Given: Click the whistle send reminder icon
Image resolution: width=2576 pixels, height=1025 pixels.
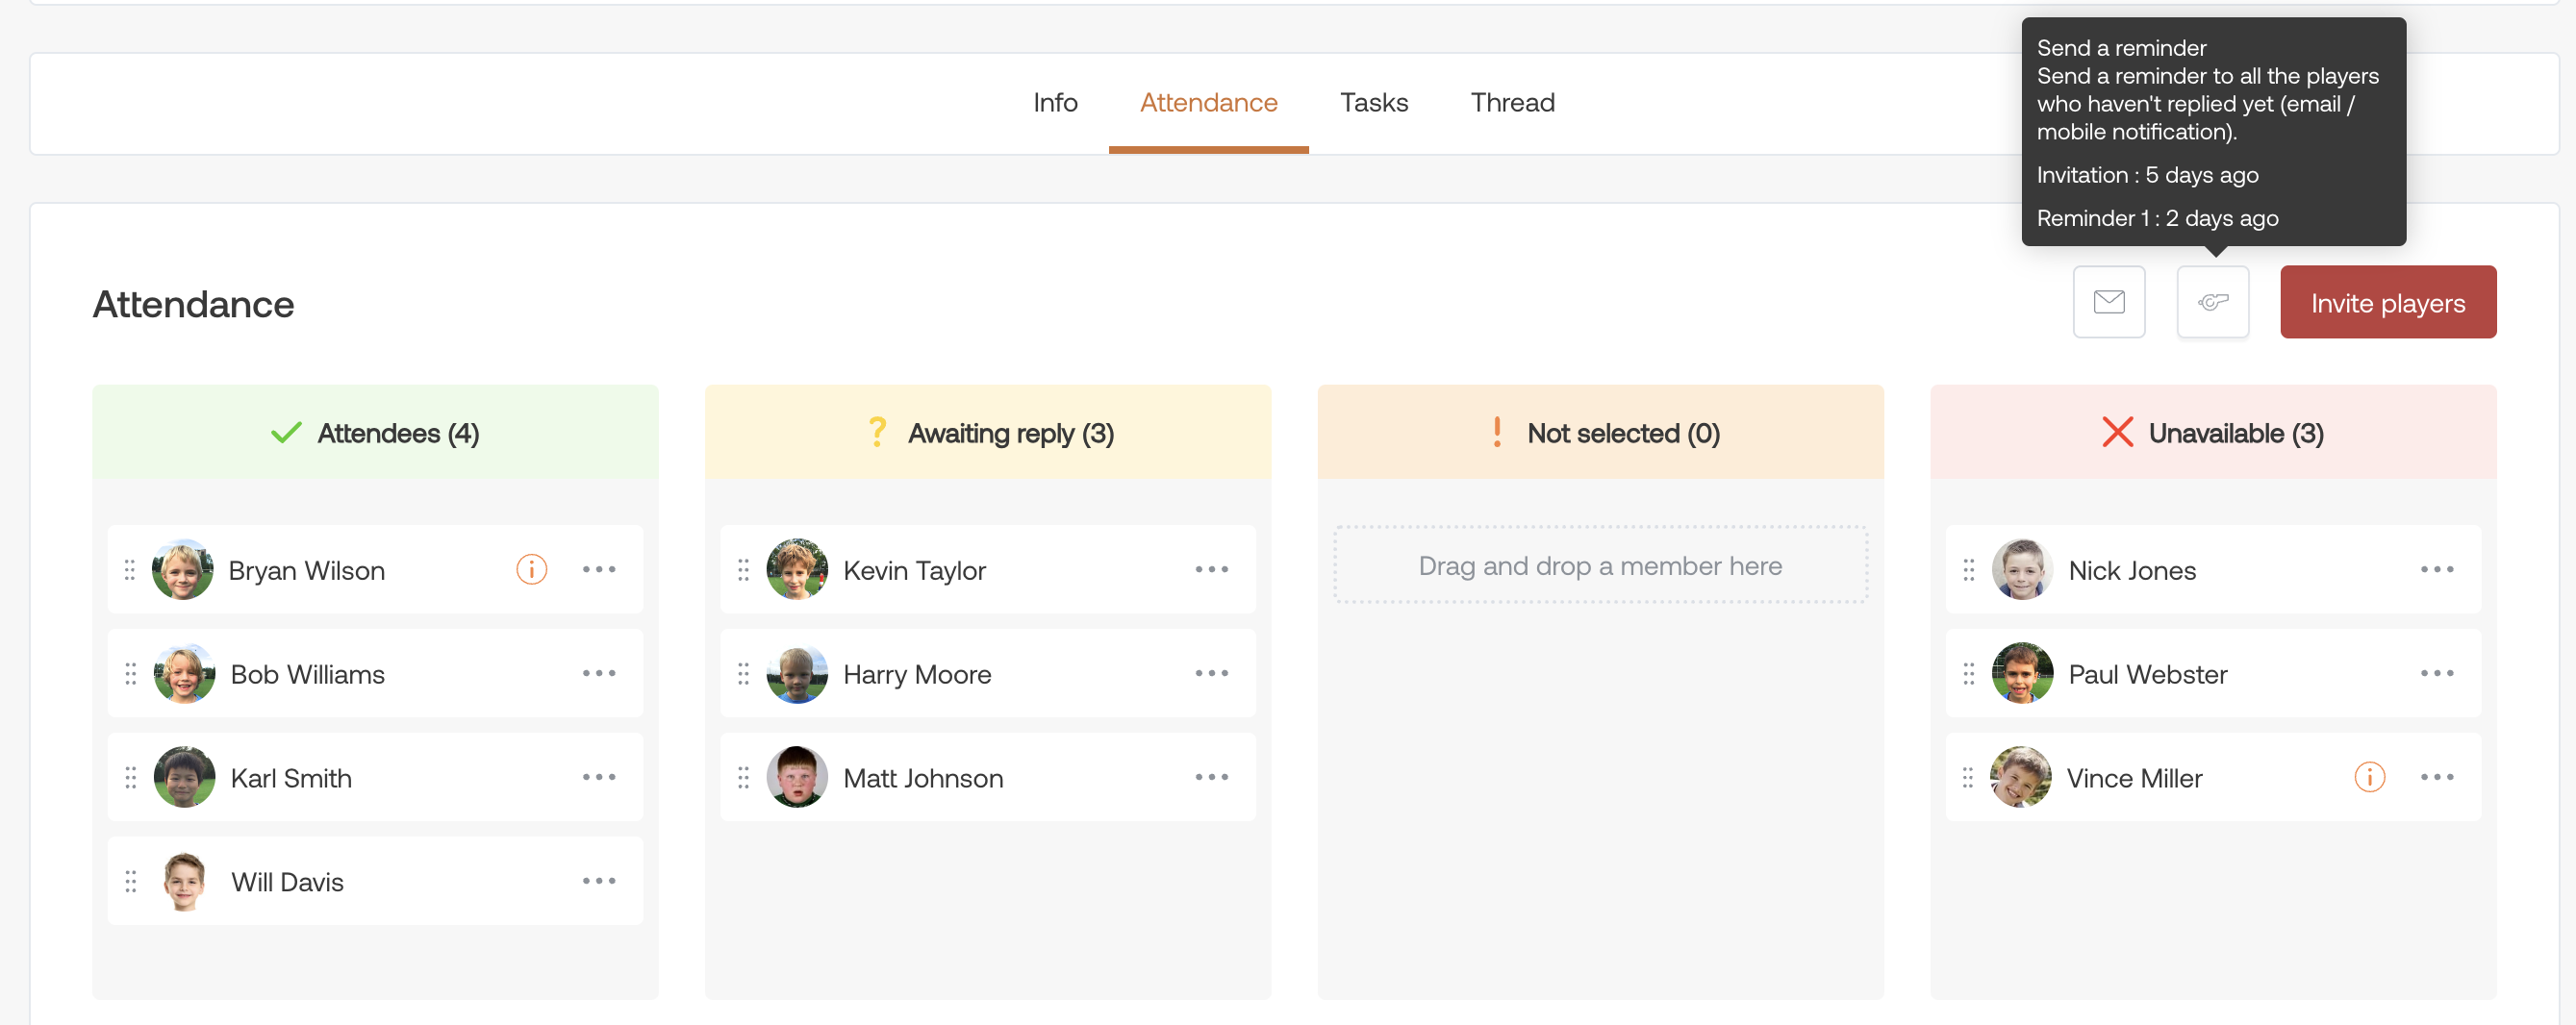Looking at the screenshot, I should (x=2212, y=302).
